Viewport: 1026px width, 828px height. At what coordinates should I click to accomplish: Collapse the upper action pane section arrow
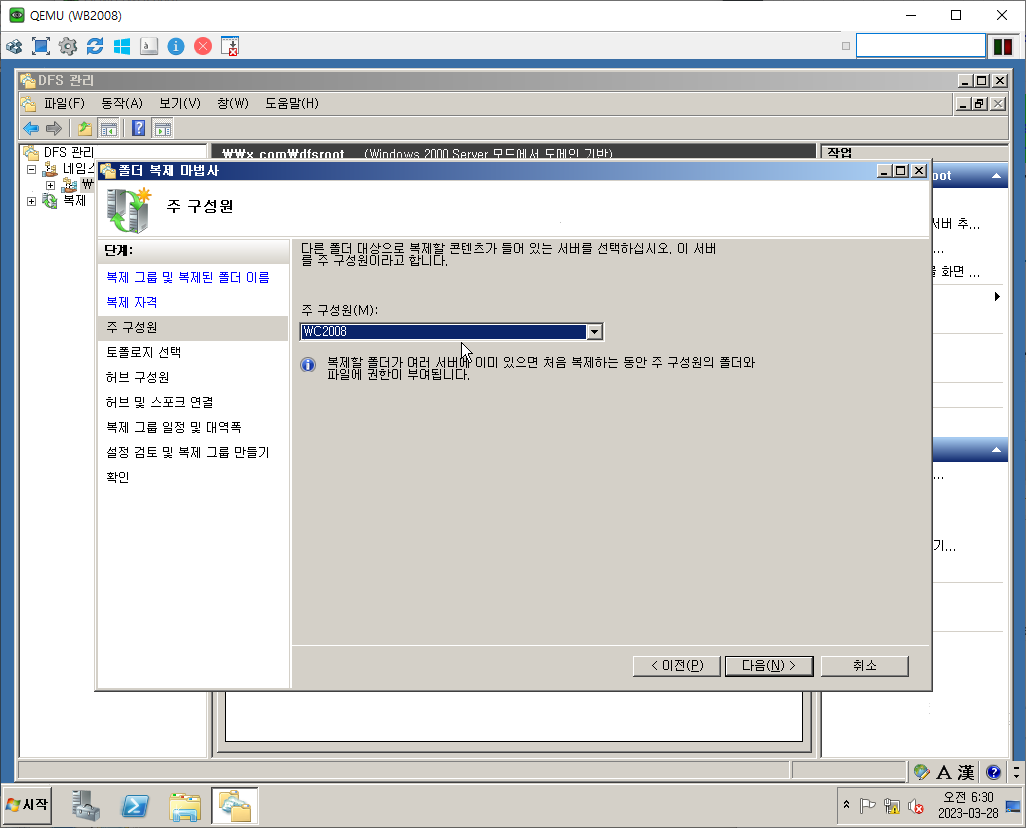tap(996, 175)
